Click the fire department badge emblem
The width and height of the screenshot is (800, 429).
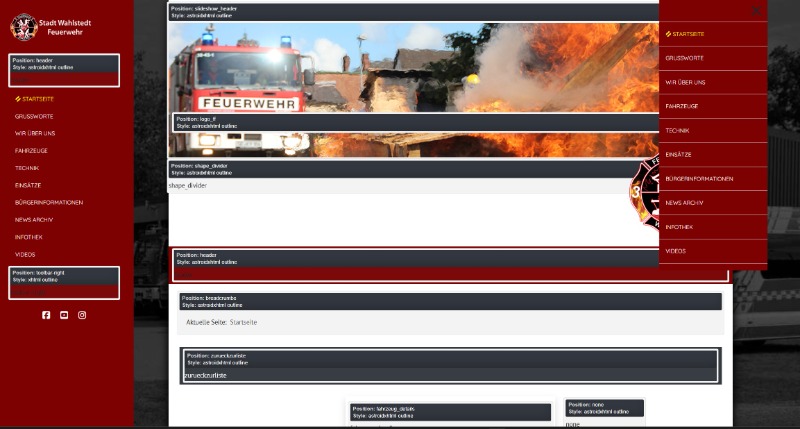coord(644,192)
